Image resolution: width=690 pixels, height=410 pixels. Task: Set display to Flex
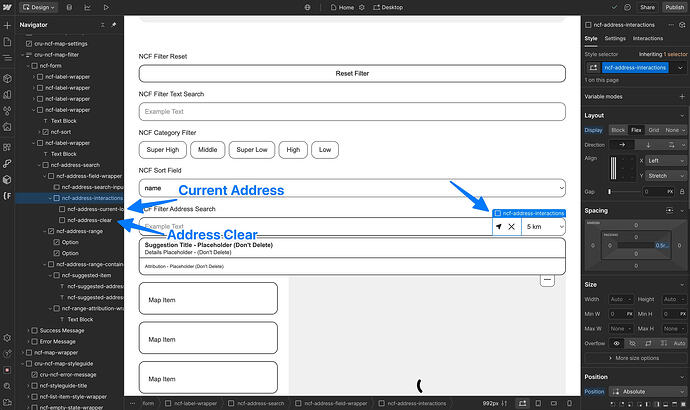point(636,130)
